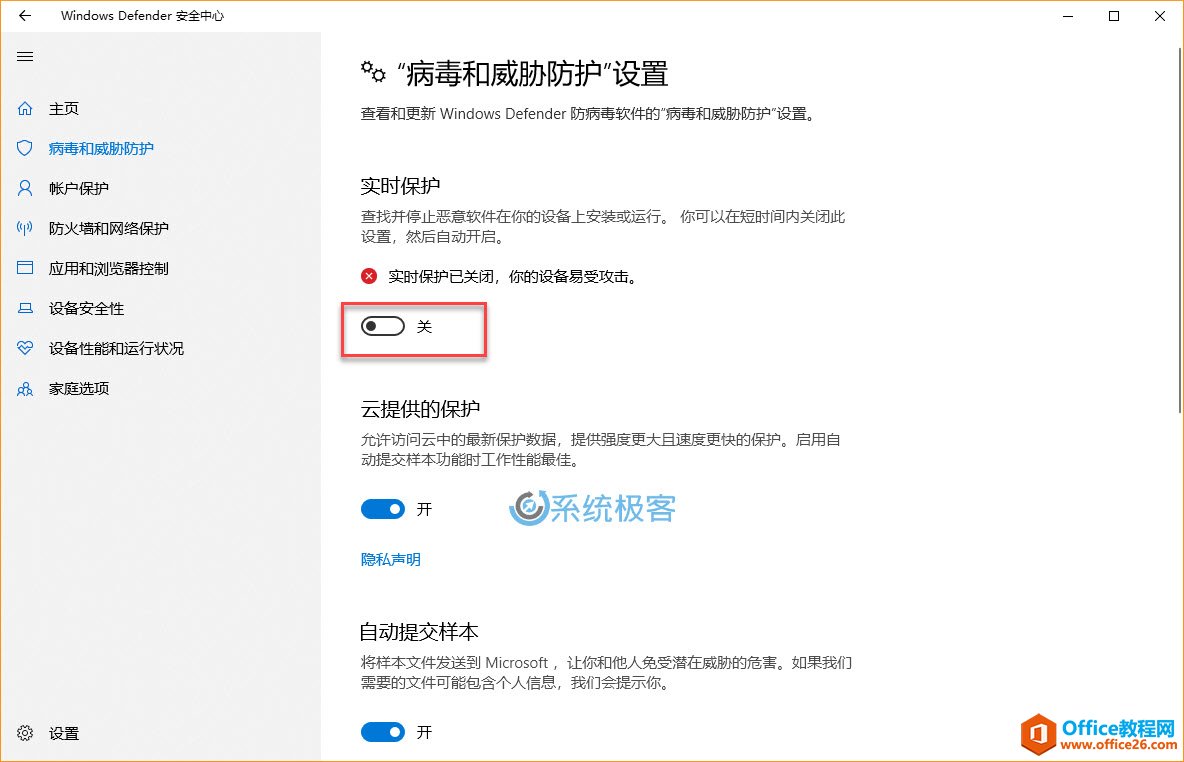
Task: Click the Windows Defender 安全中心 window title
Action: click(x=142, y=16)
